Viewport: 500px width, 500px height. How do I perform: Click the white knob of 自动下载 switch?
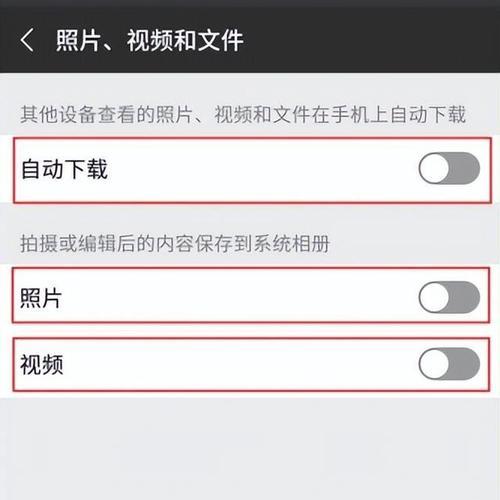434,168
